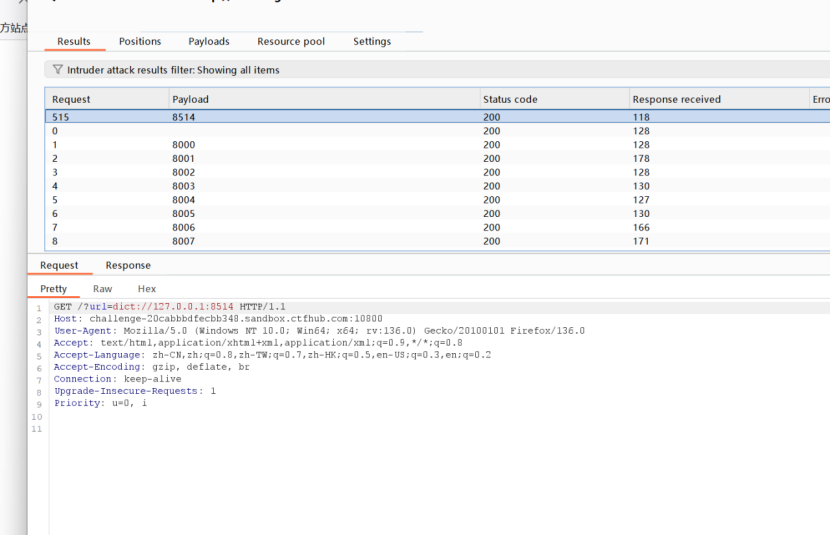
Task: Click the GET request line with dict URL
Action: point(169,306)
